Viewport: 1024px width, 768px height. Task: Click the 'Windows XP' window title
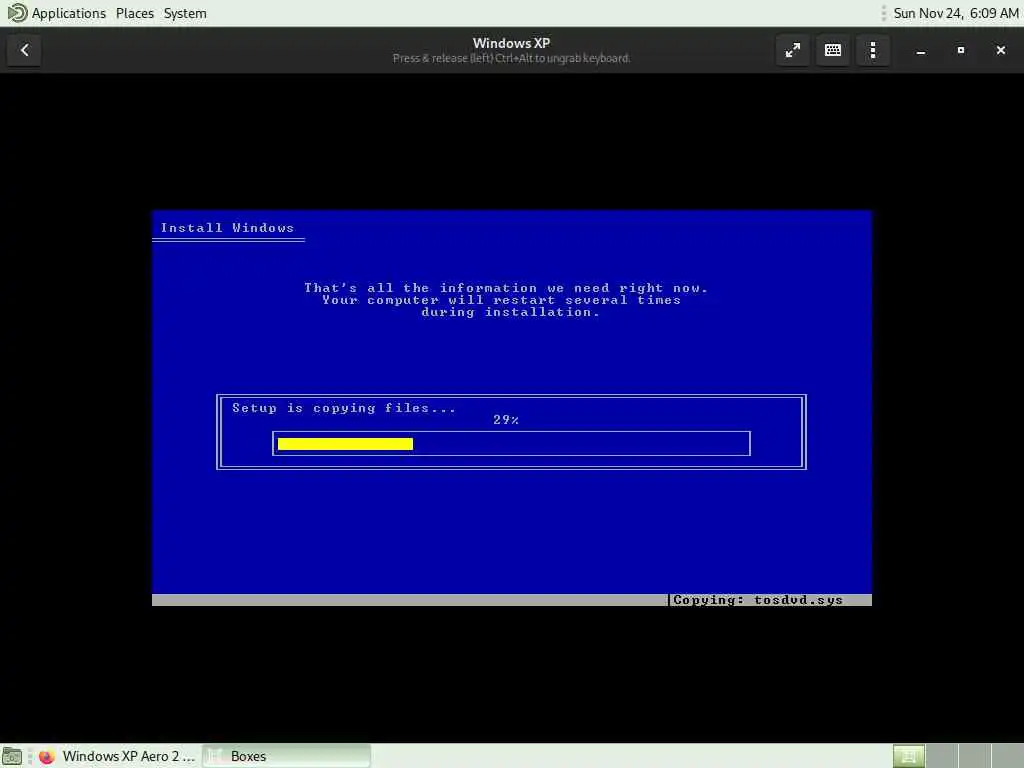coord(511,43)
